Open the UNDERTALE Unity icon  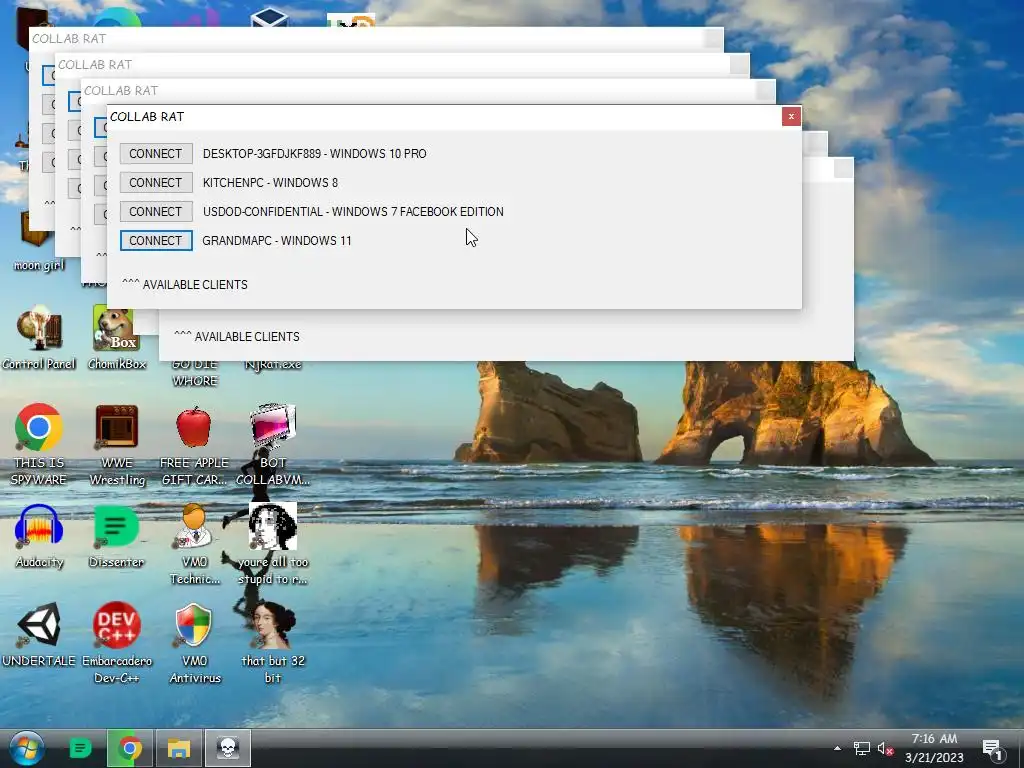click(39, 635)
